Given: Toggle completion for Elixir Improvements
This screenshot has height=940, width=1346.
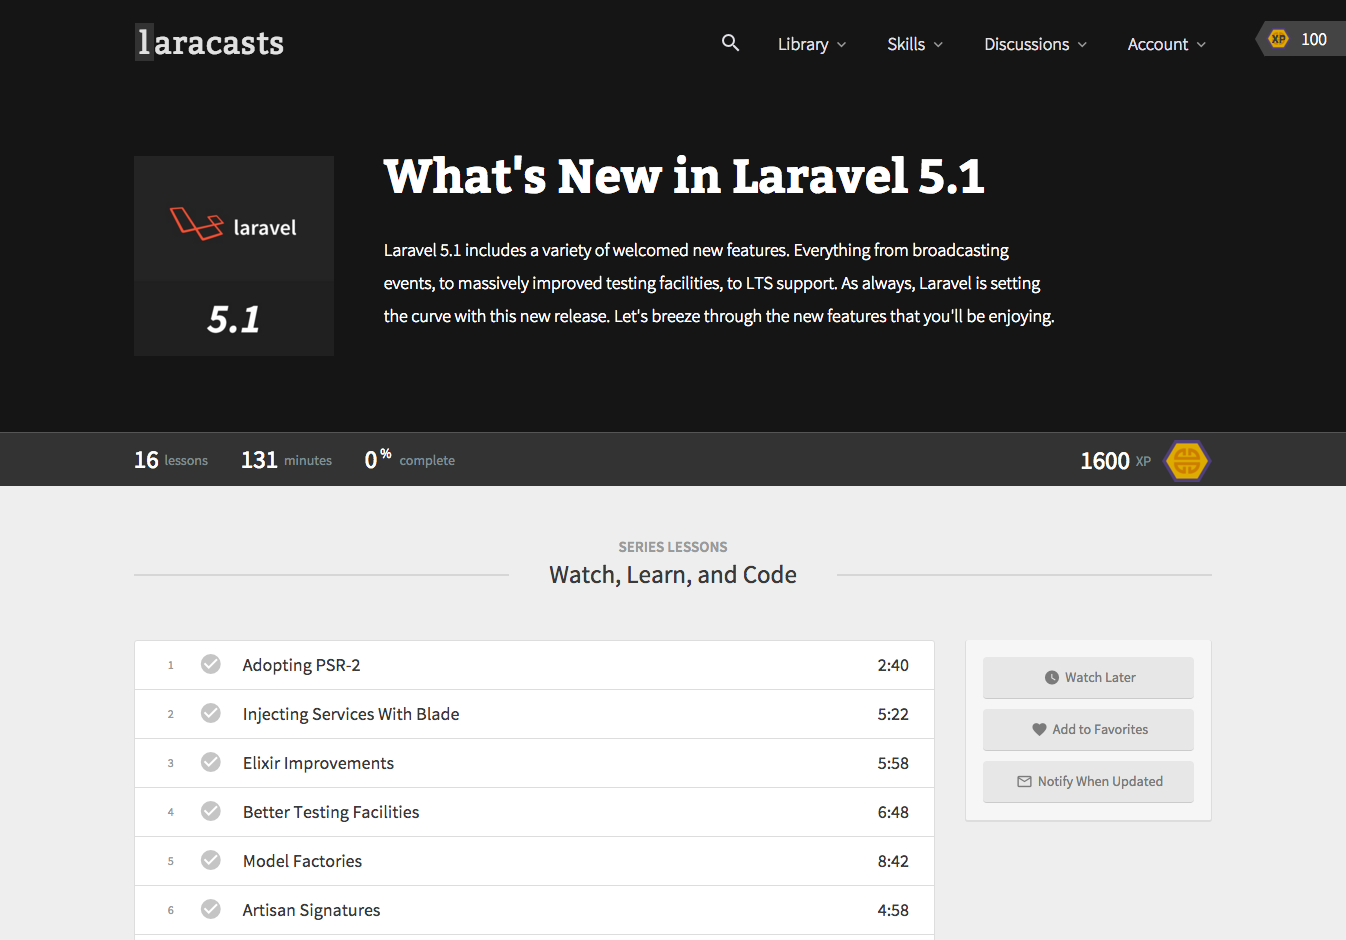Looking at the screenshot, I should 210,761.
